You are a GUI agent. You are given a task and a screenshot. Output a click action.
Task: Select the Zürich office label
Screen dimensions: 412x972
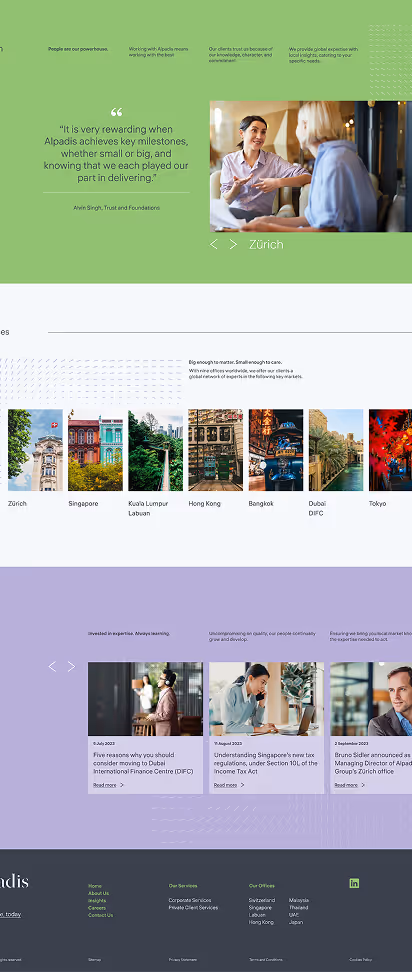17,503
